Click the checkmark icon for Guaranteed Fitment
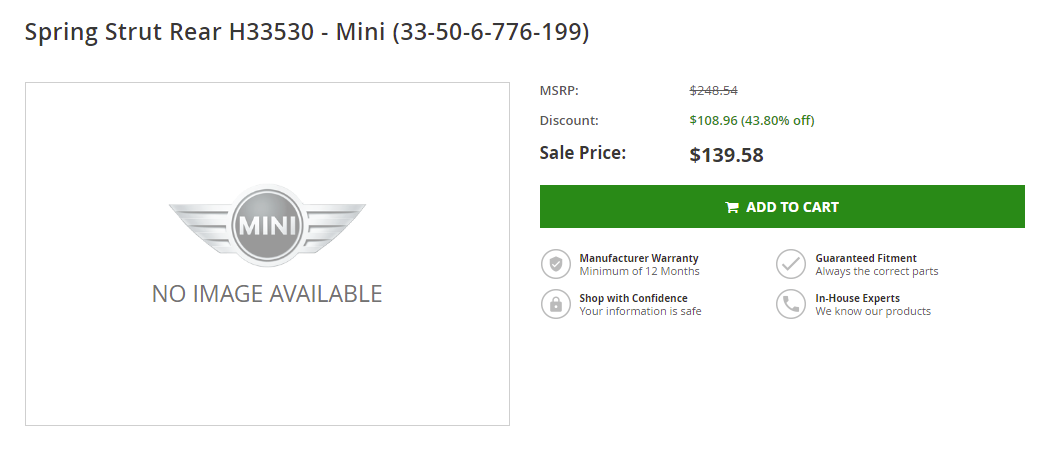This screenshot has width=1049, height=454. [791, 264]
